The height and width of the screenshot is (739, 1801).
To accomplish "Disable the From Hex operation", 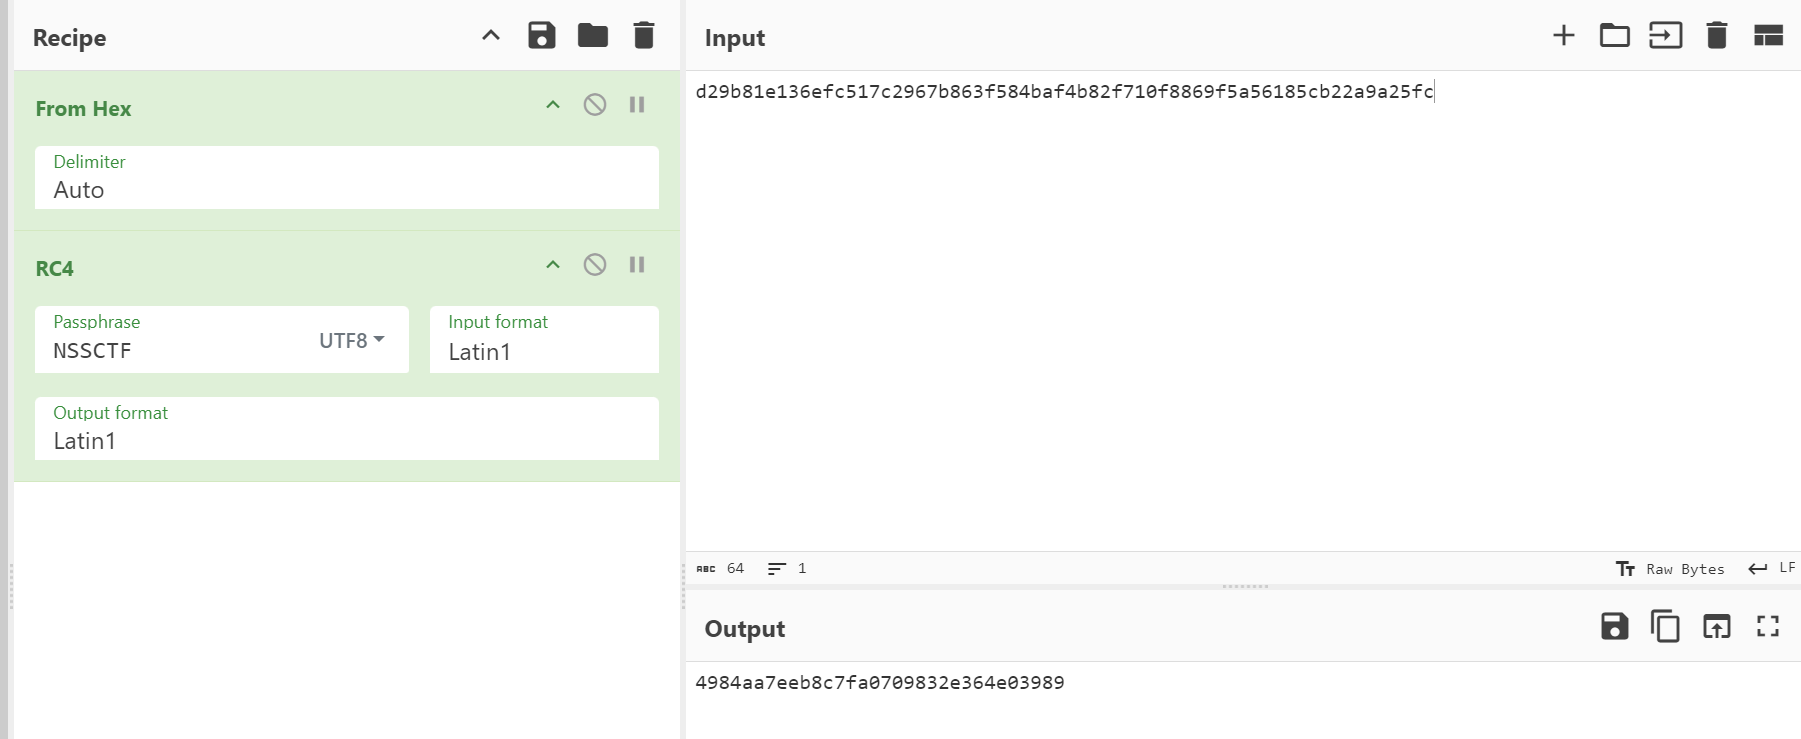I will tap(595, 105).
